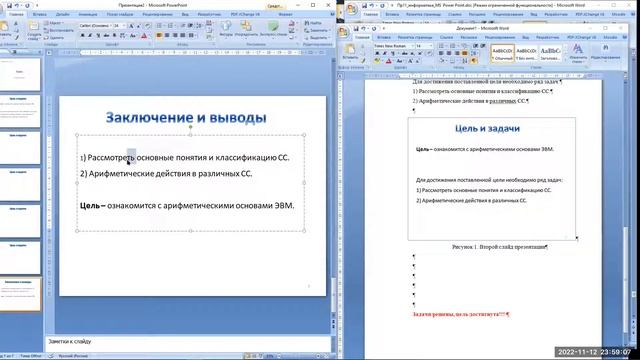Increase font size in PowerPoint ribbon
The image size is (640, 360).
coord(131,26)
